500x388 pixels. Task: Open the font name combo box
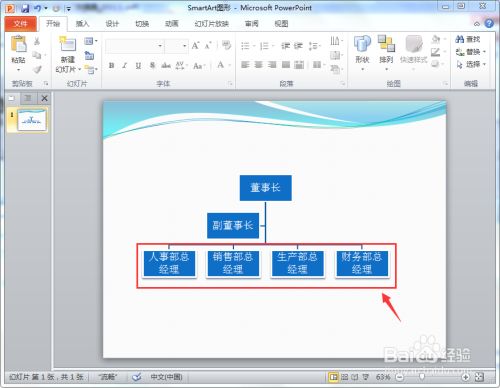[x=134, y=46]
